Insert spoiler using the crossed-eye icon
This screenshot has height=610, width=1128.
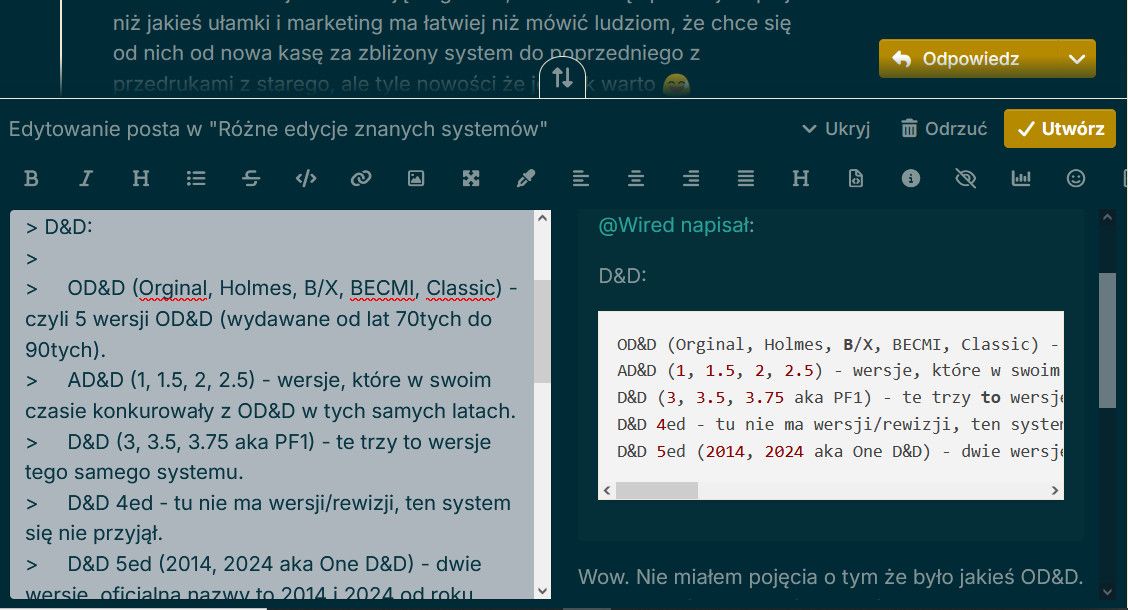965,178
